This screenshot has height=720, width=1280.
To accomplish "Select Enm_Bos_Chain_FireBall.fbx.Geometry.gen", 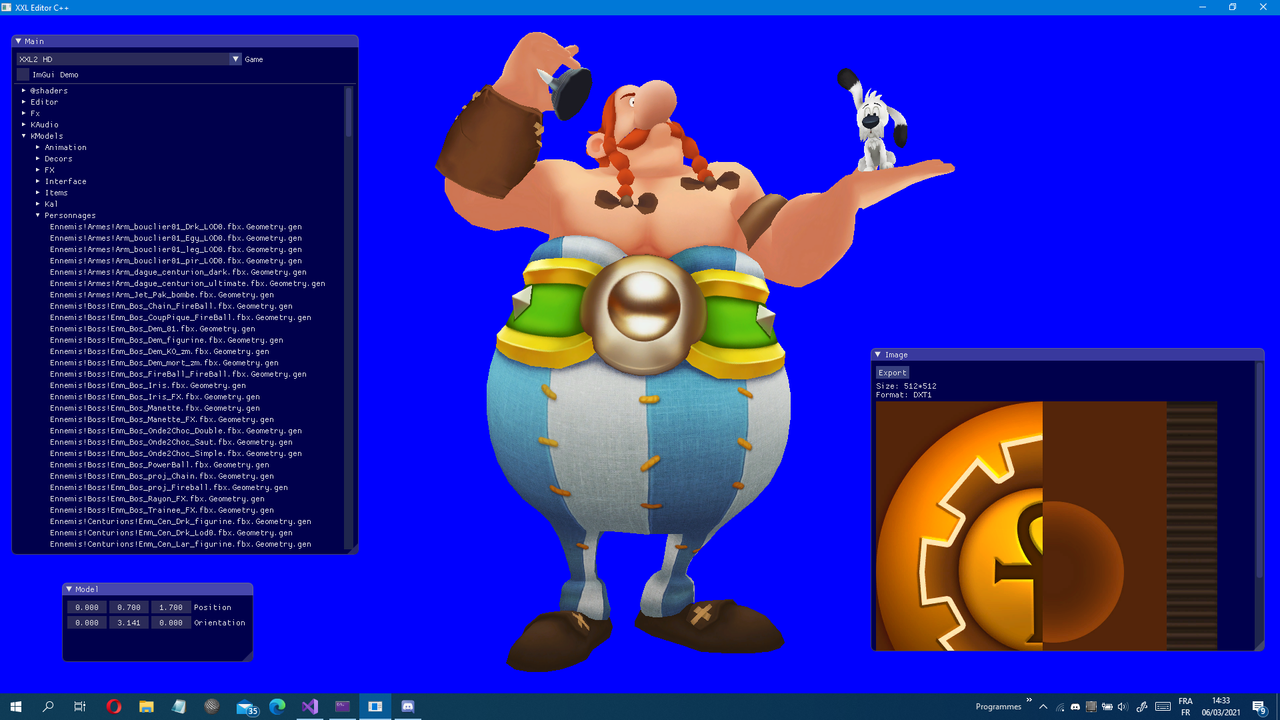I will 171,306.
